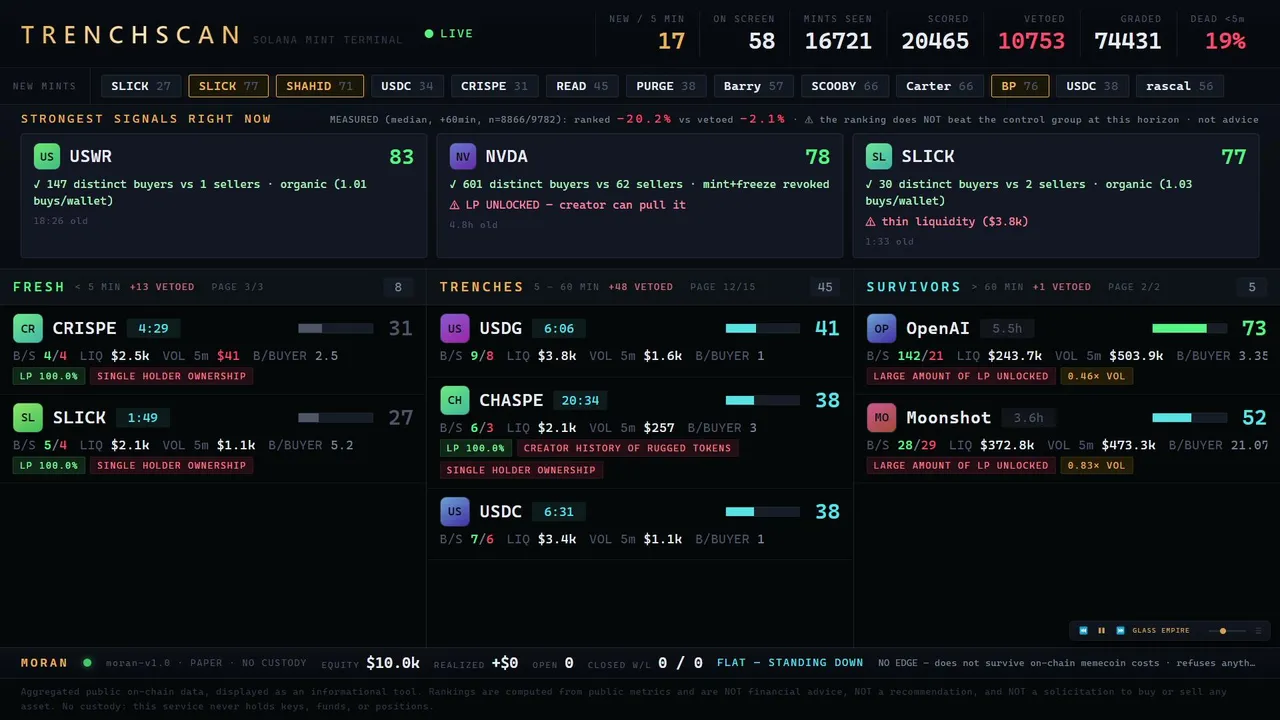Select the highlighted SLICK 77 mint chip

(228, 86)
